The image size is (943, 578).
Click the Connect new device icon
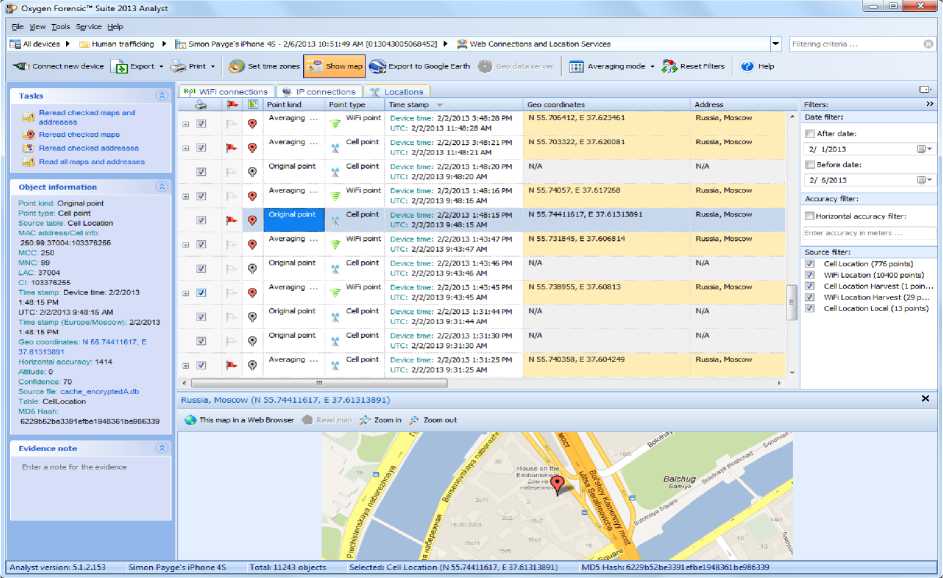pos(20,66)
